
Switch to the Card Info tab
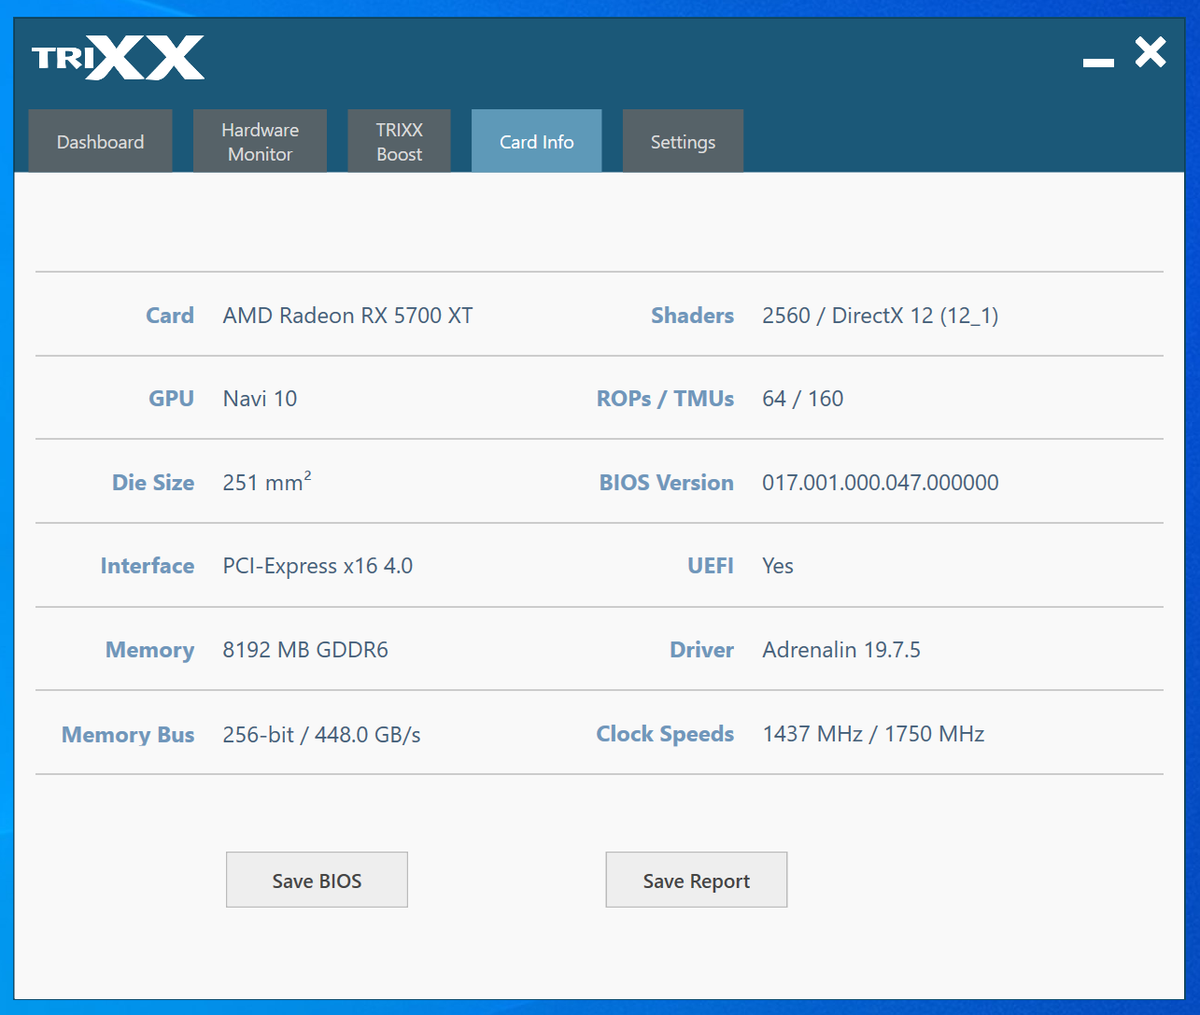click(x=536, y=141)
